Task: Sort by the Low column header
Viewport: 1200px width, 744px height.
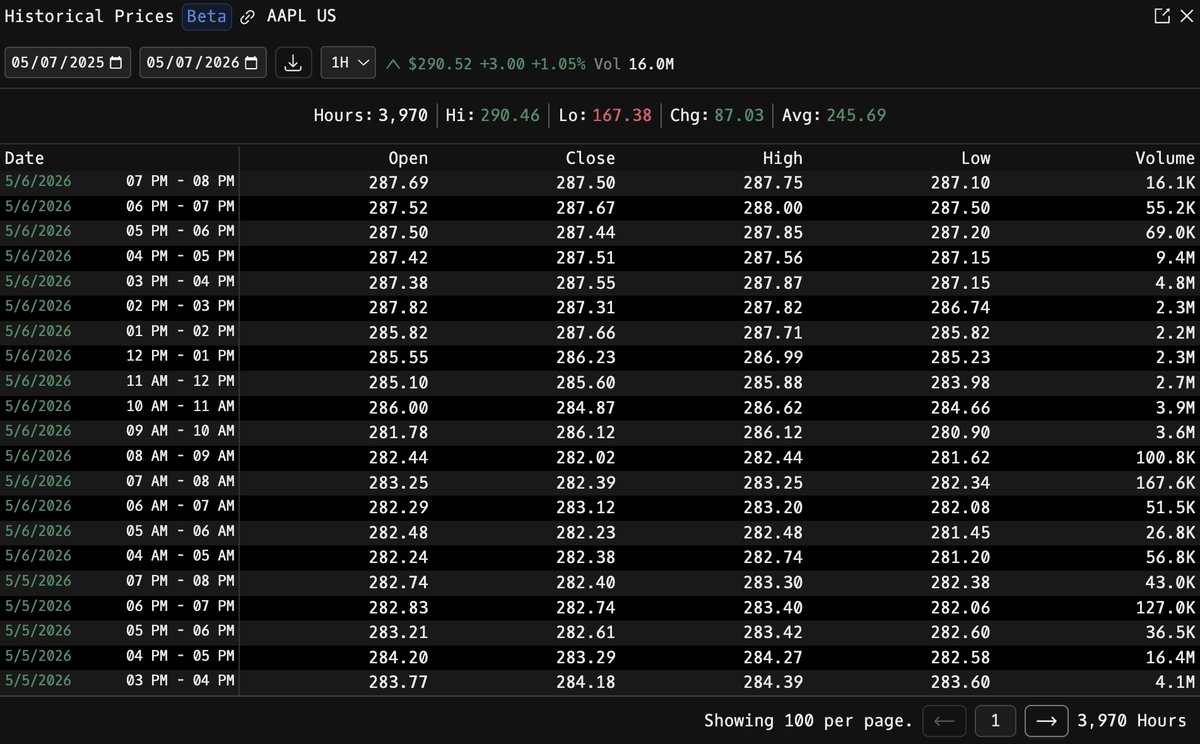Action: point(976,158)
